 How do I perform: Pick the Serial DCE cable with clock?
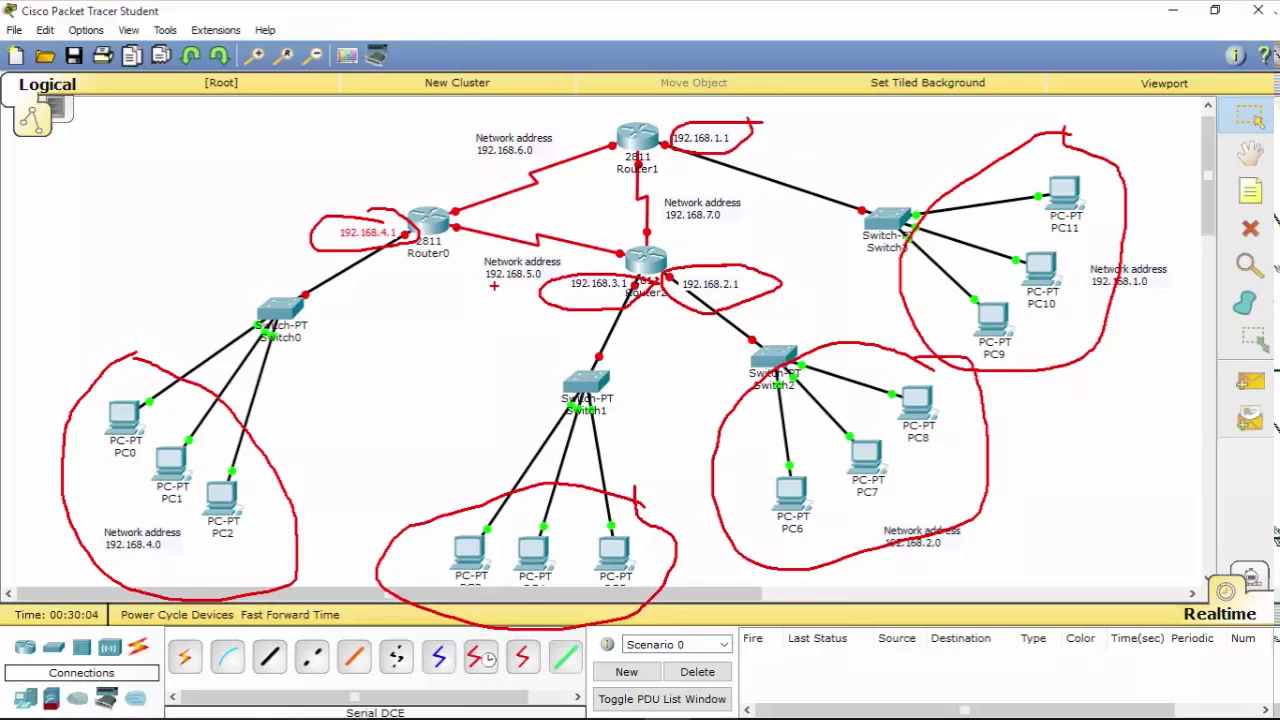(480, 657)
